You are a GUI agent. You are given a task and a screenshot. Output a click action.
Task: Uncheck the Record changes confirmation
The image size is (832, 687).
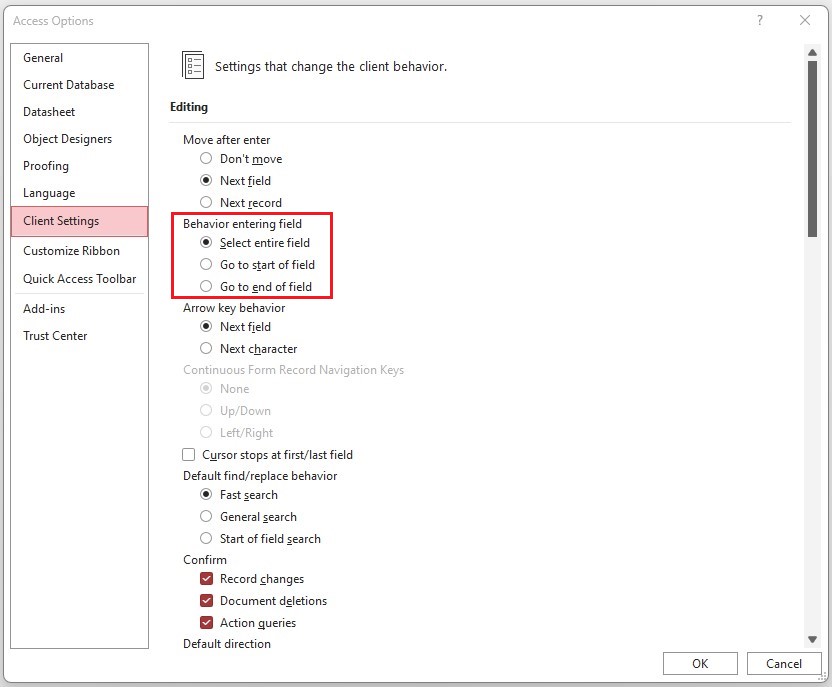[x=206, y=578]
